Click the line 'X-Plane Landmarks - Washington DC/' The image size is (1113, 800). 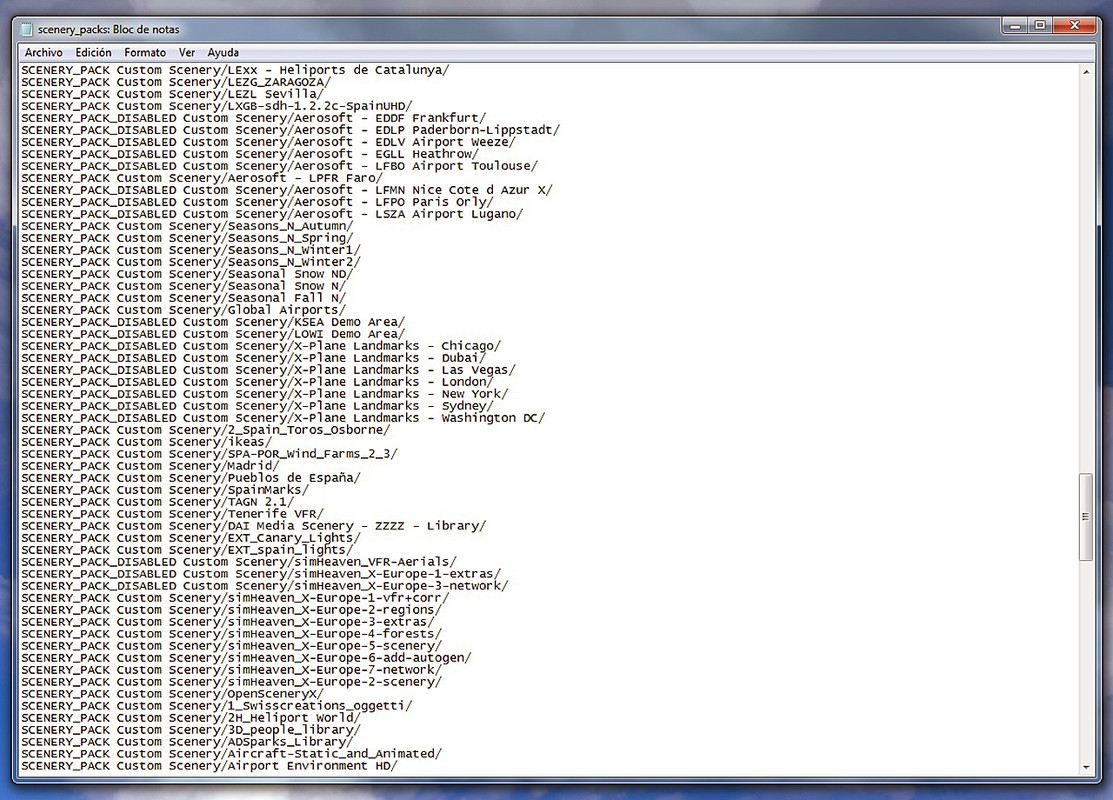pyautogui.click(x=283, y=419)
